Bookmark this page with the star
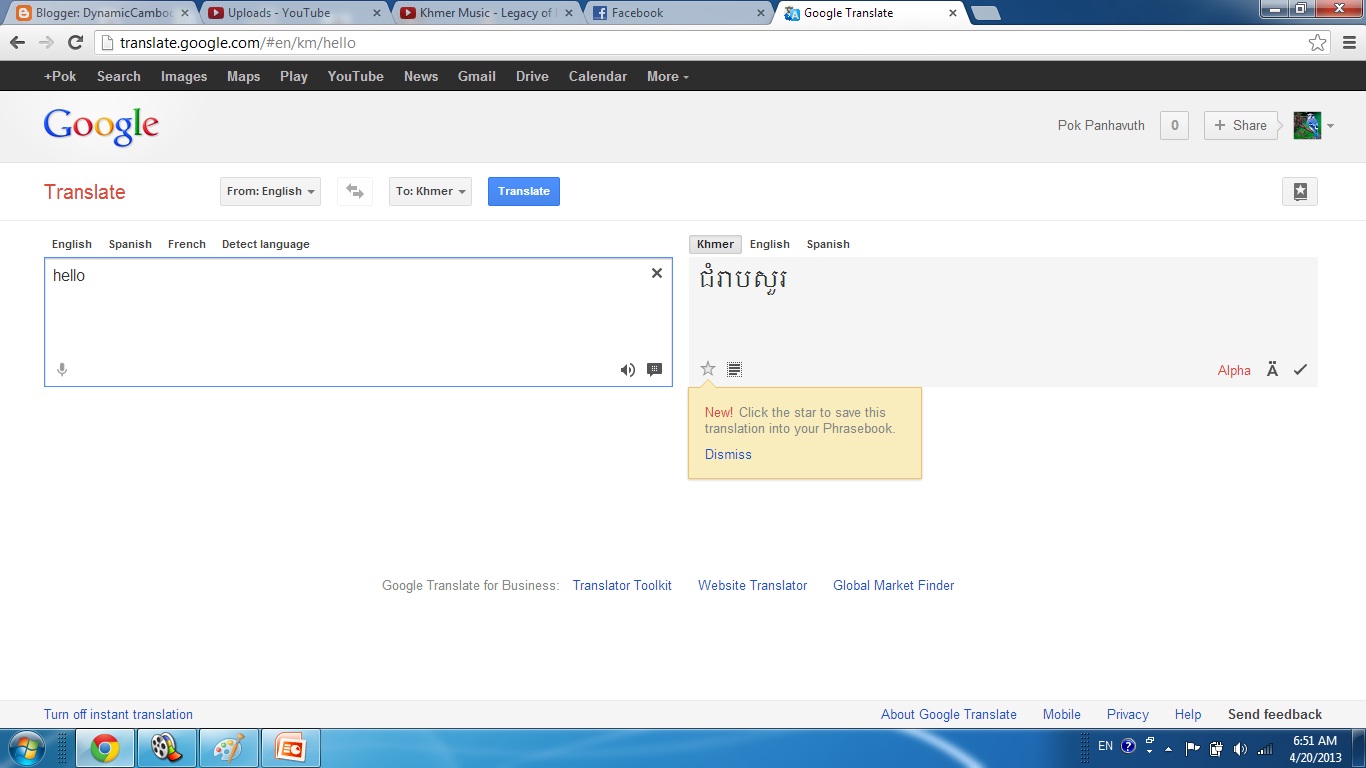This screenshot has height=768, width=1366. click(x=1318, y=42)
